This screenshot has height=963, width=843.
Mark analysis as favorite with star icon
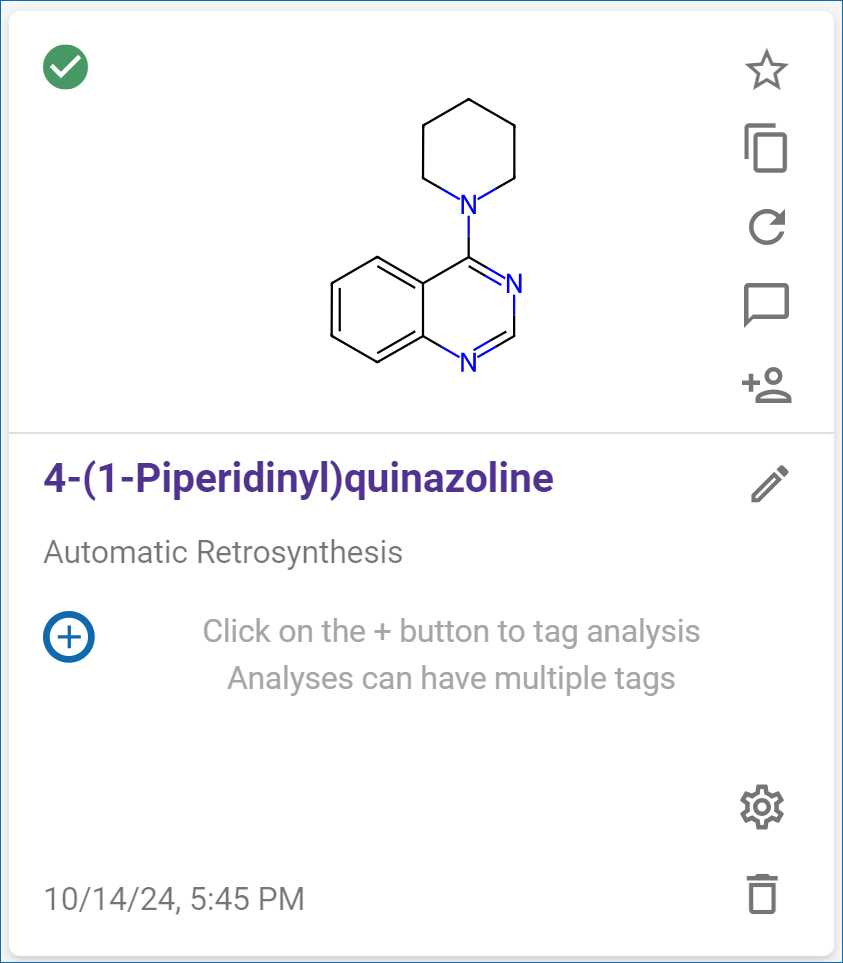[x=766, y=70]
